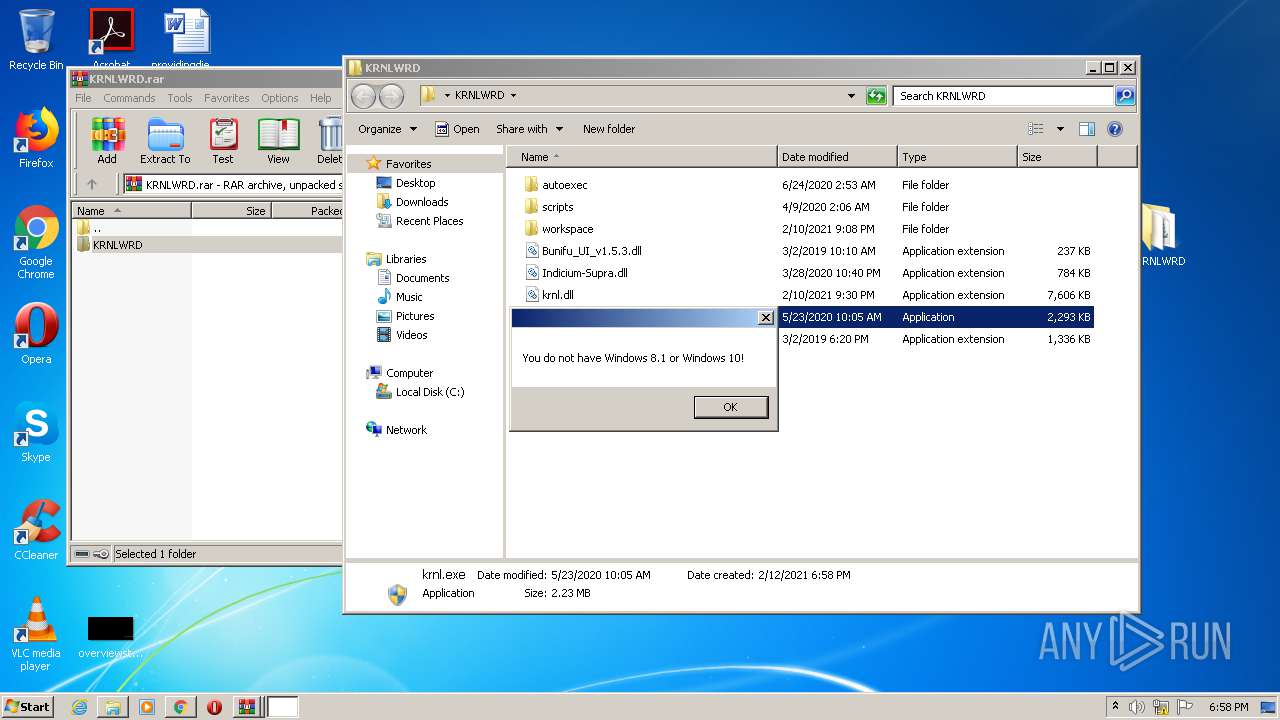The image size is (1280, 720).
Task: Click the New folder button
Action: point(609,129)
